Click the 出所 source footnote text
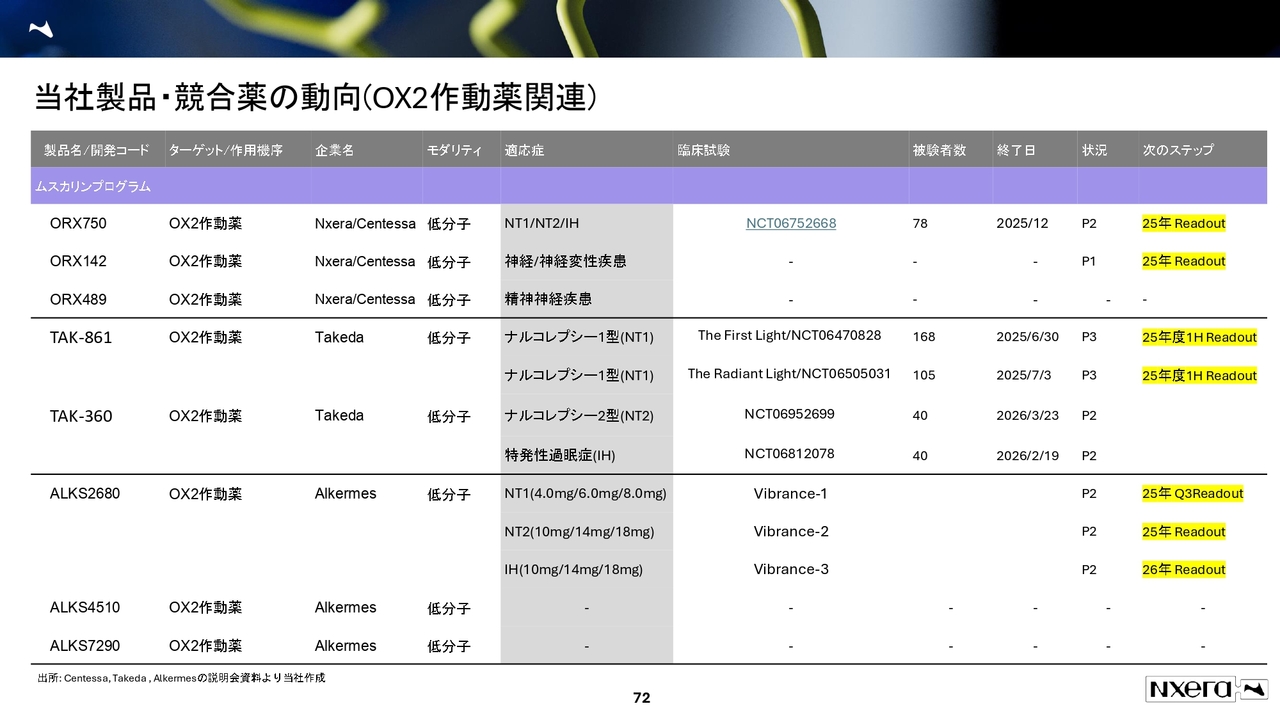This screenshot has height=720, width=1280. point(181,679)
